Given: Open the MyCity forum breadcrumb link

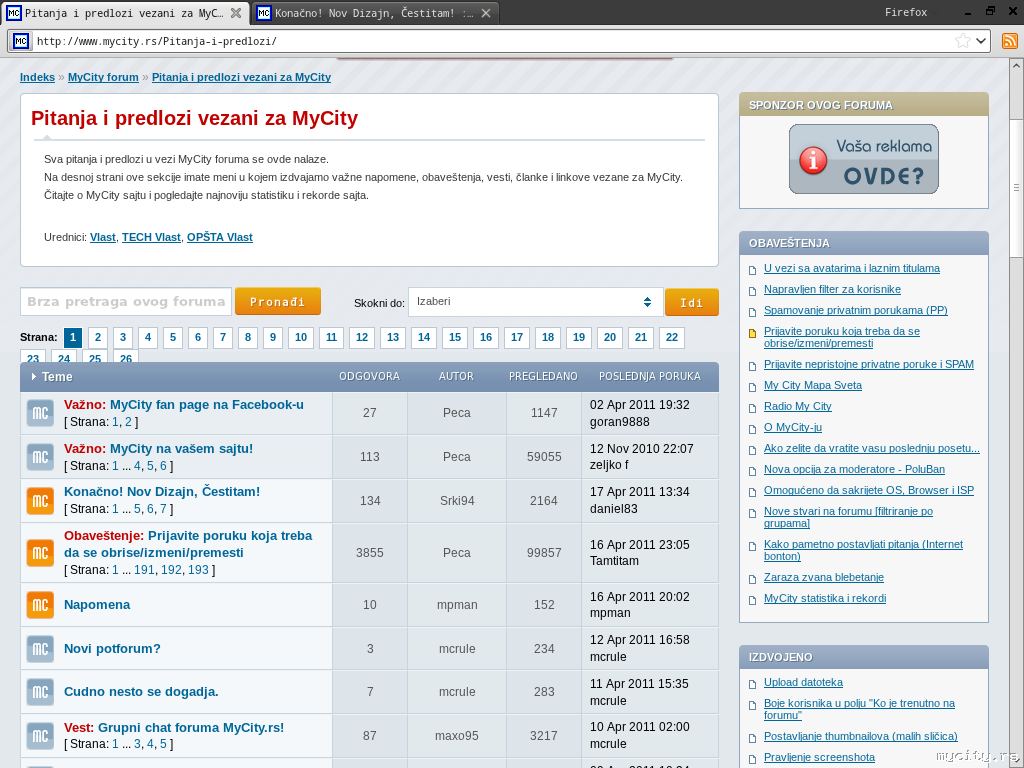Looking at the screenshot, I should click(103, 77).
